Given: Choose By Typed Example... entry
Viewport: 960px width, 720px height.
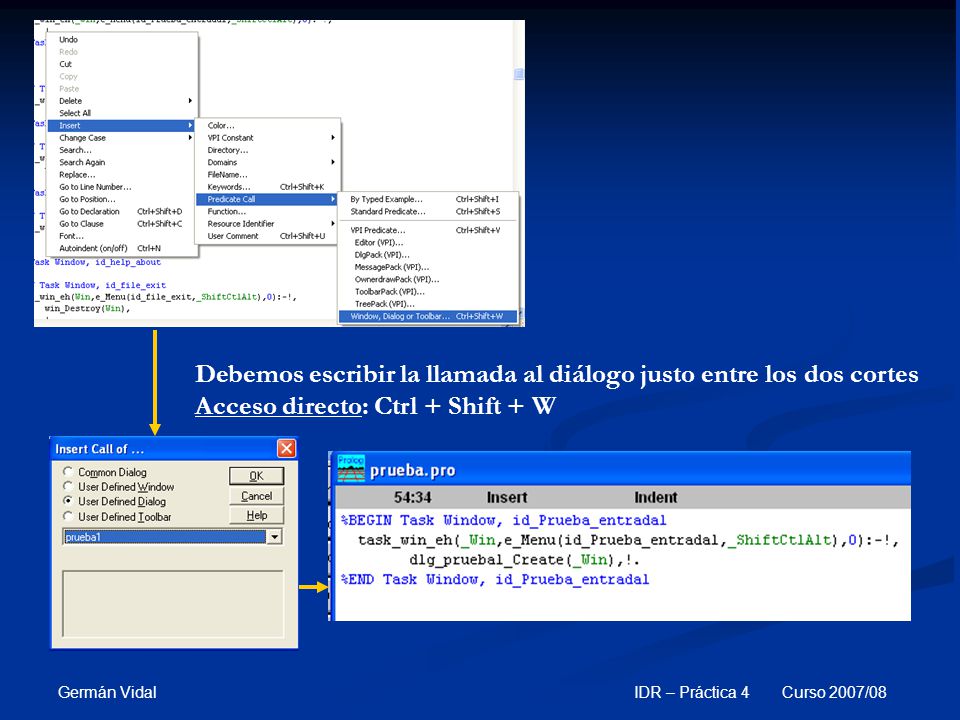Looking at the screenshot, I should pyautogui.click(x=429, y=199).
